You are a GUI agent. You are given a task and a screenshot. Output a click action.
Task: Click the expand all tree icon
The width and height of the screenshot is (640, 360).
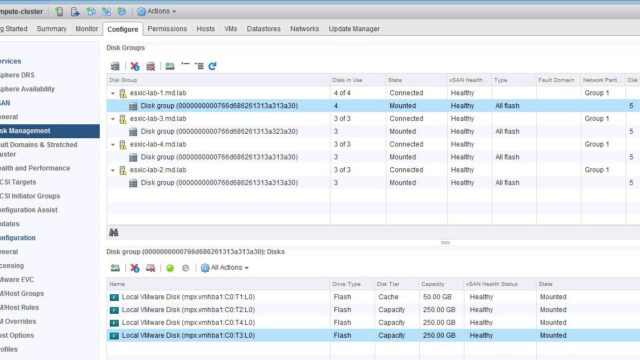coord(199,66)
